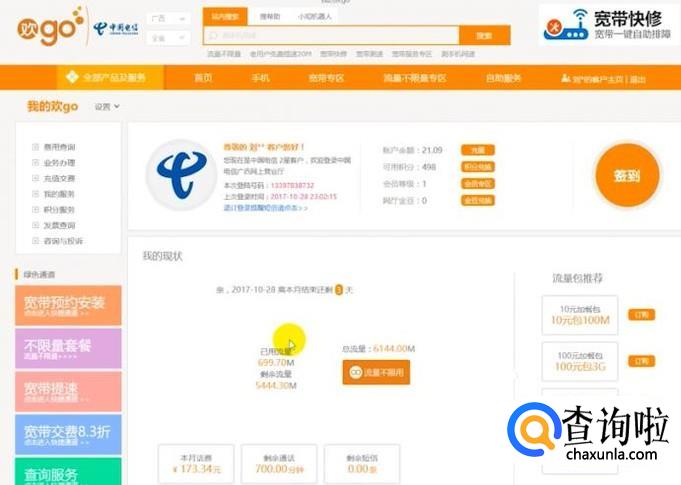This screenshot has width=681, height=485.
Task: Select the 100元包3G data package card
Action: pos(580,362)
